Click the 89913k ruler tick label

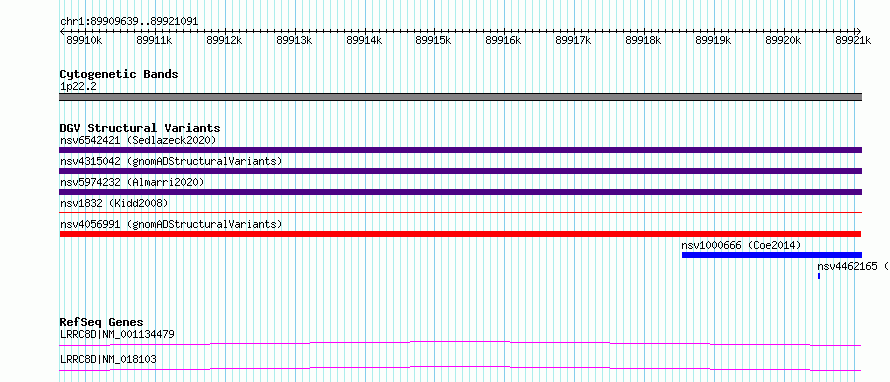coord(294,40)
